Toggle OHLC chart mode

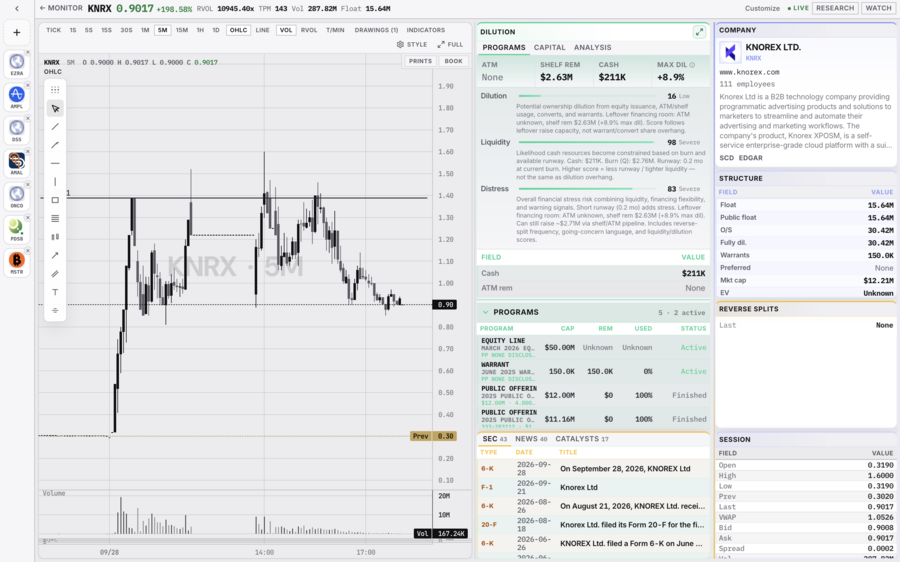238,30
